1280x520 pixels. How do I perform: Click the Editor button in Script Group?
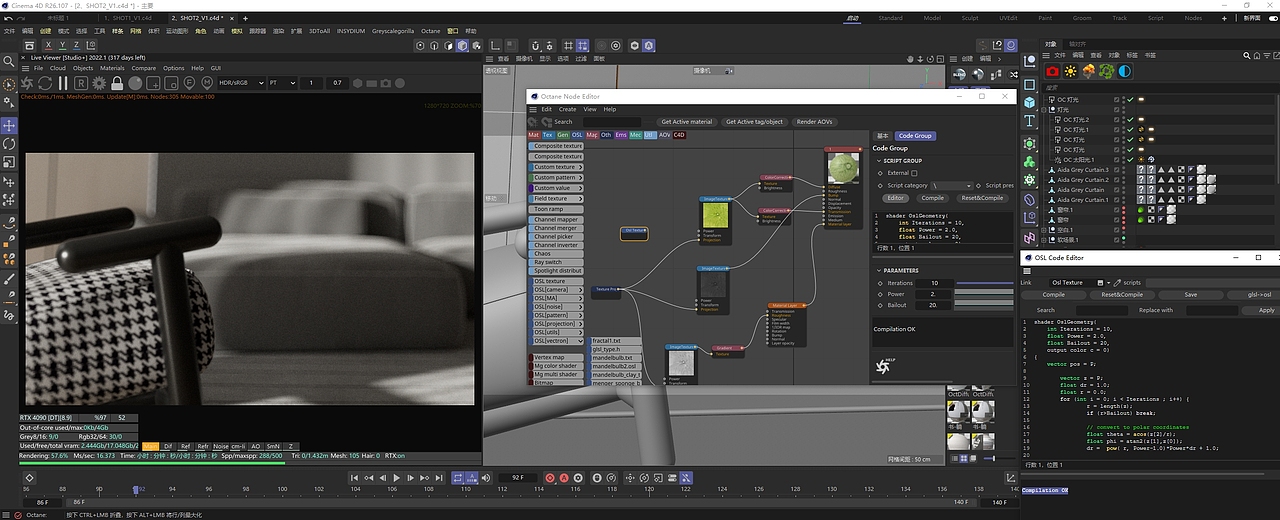tap(895, 198)
